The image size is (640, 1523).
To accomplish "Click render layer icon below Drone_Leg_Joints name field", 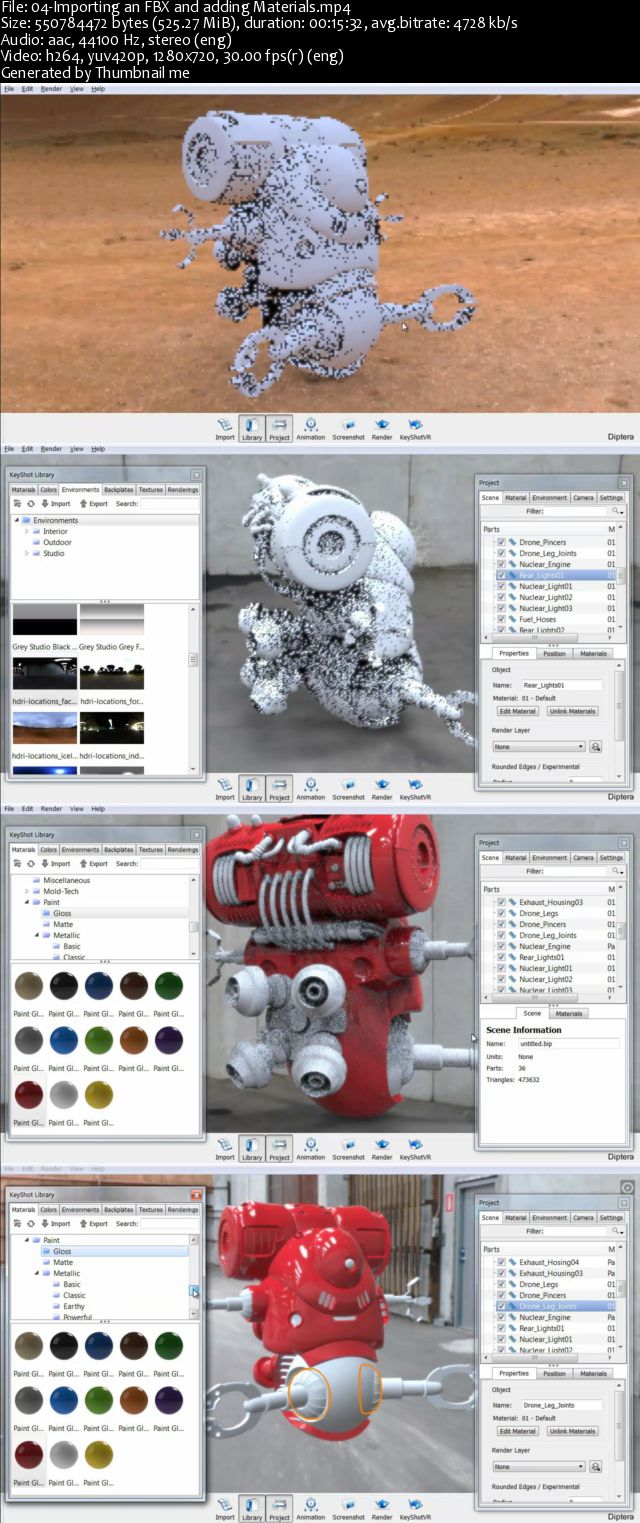I will (595, 1466).
